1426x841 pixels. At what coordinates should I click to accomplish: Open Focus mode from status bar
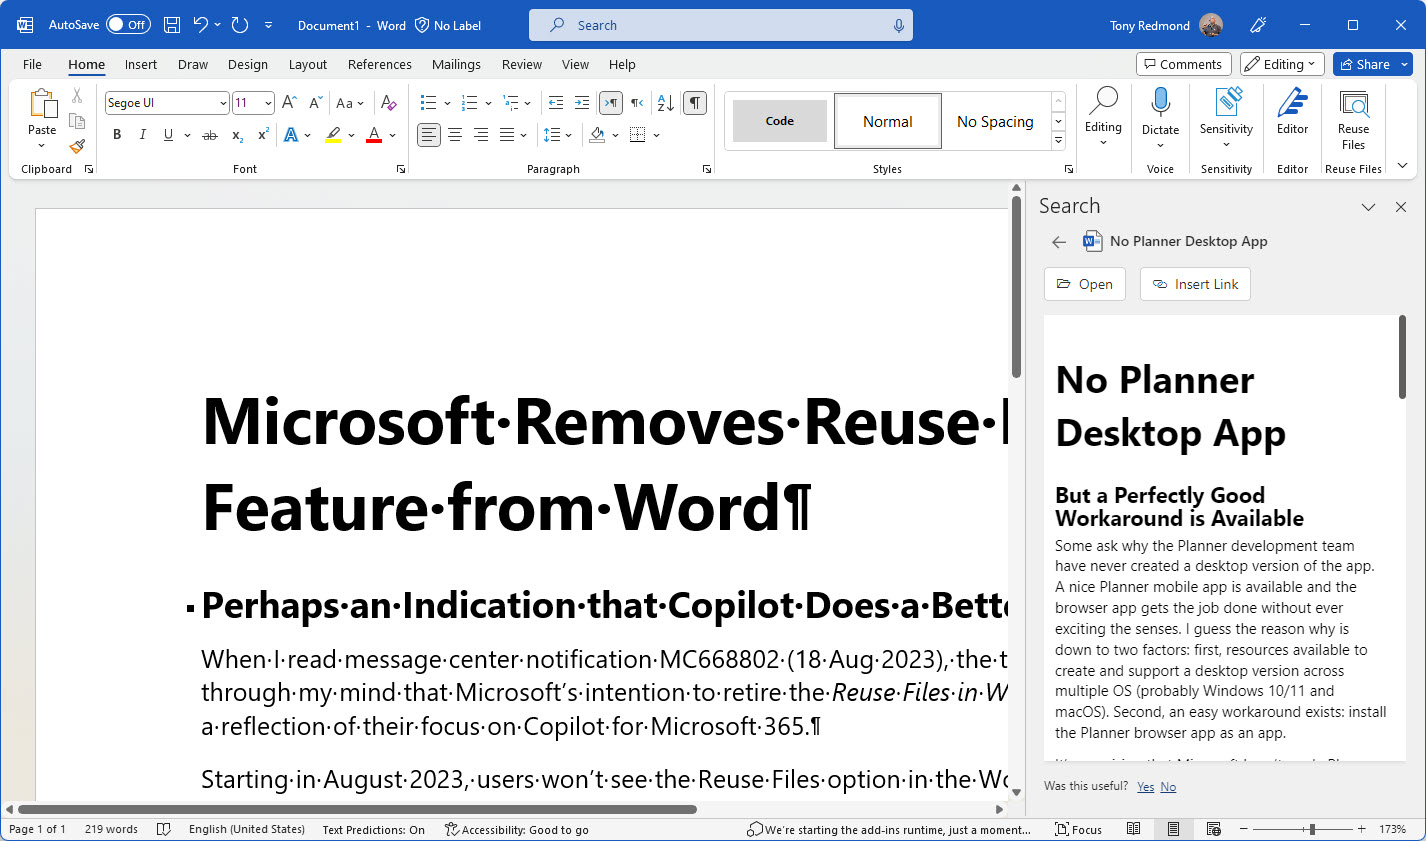[x=1078, y=829]
